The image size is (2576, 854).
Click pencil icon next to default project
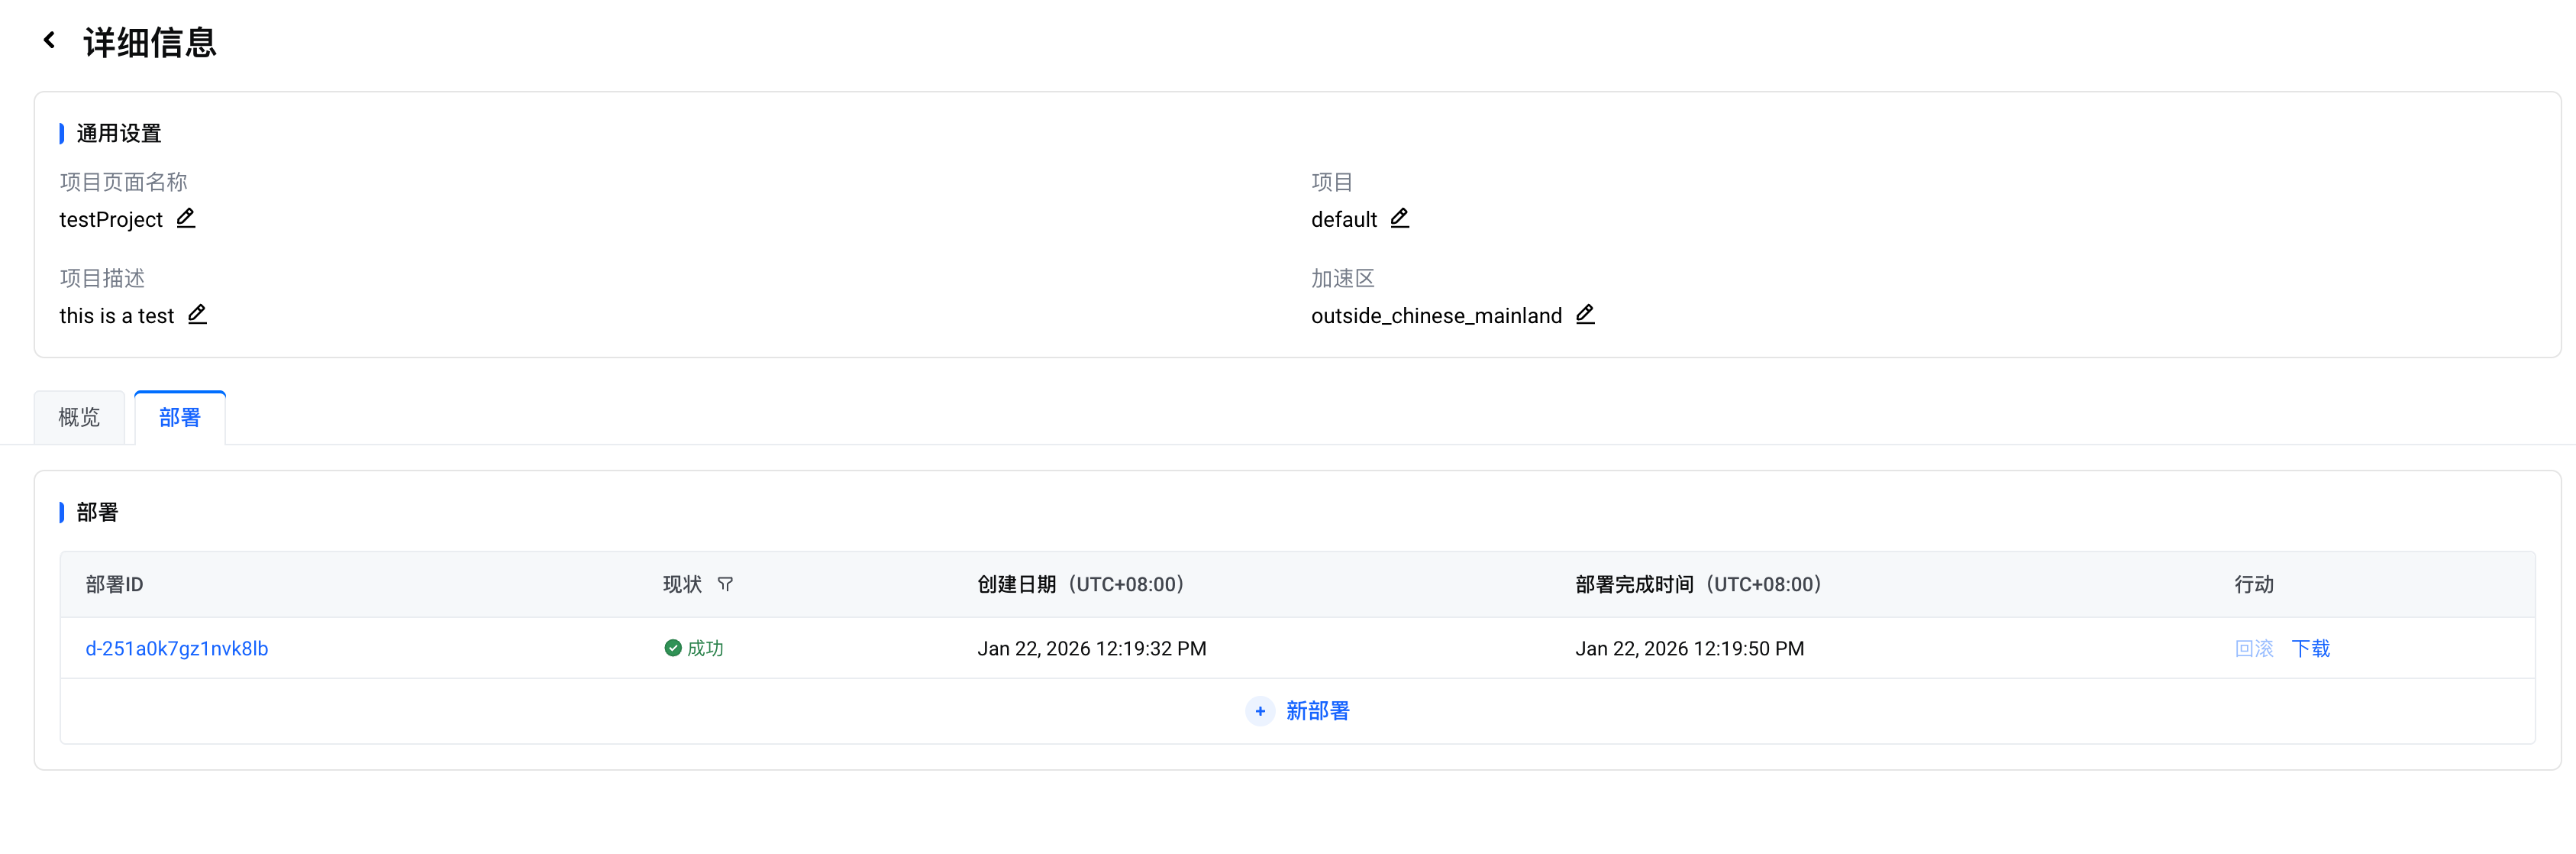coord(1399,218)
